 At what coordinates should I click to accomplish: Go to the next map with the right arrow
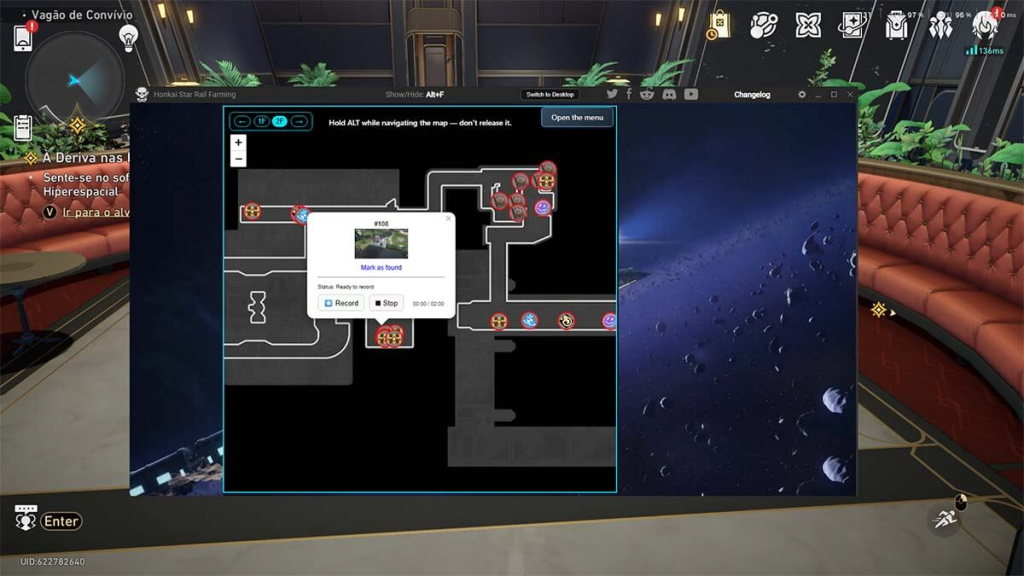(x=299, y=121)
